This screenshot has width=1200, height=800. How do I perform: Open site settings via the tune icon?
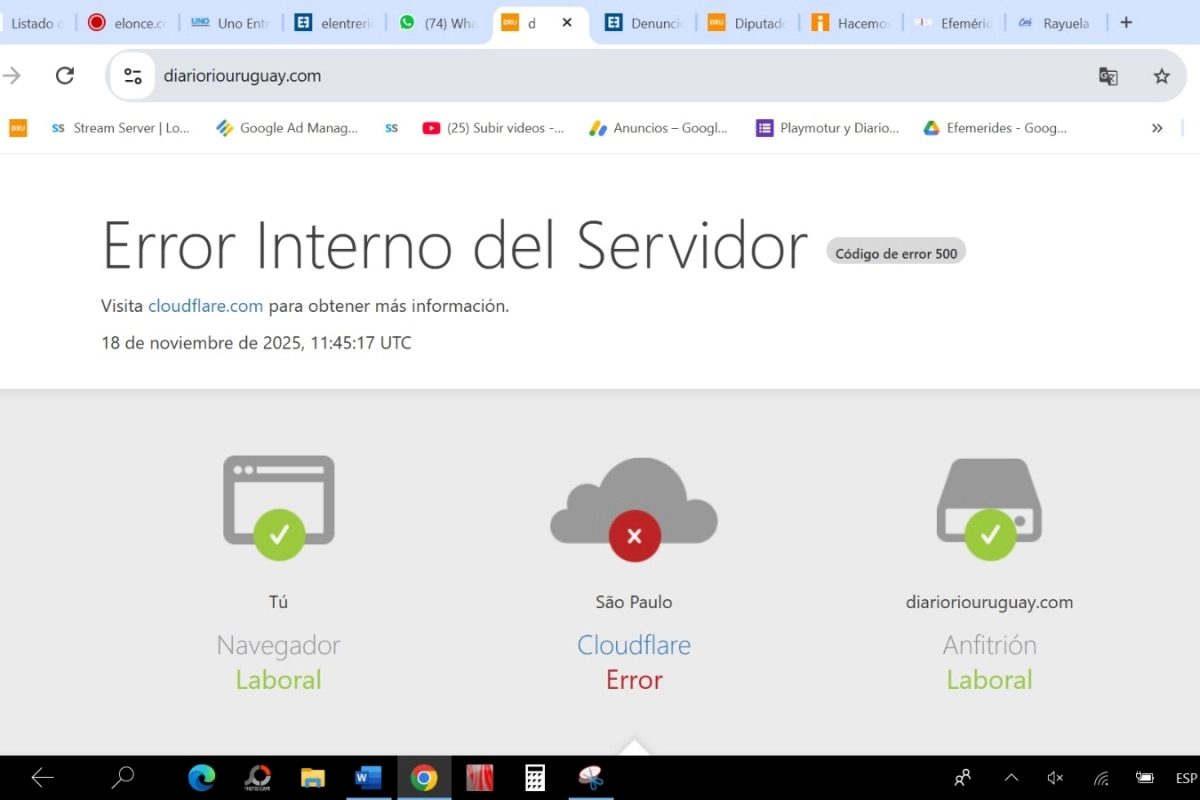click(131, 75)
